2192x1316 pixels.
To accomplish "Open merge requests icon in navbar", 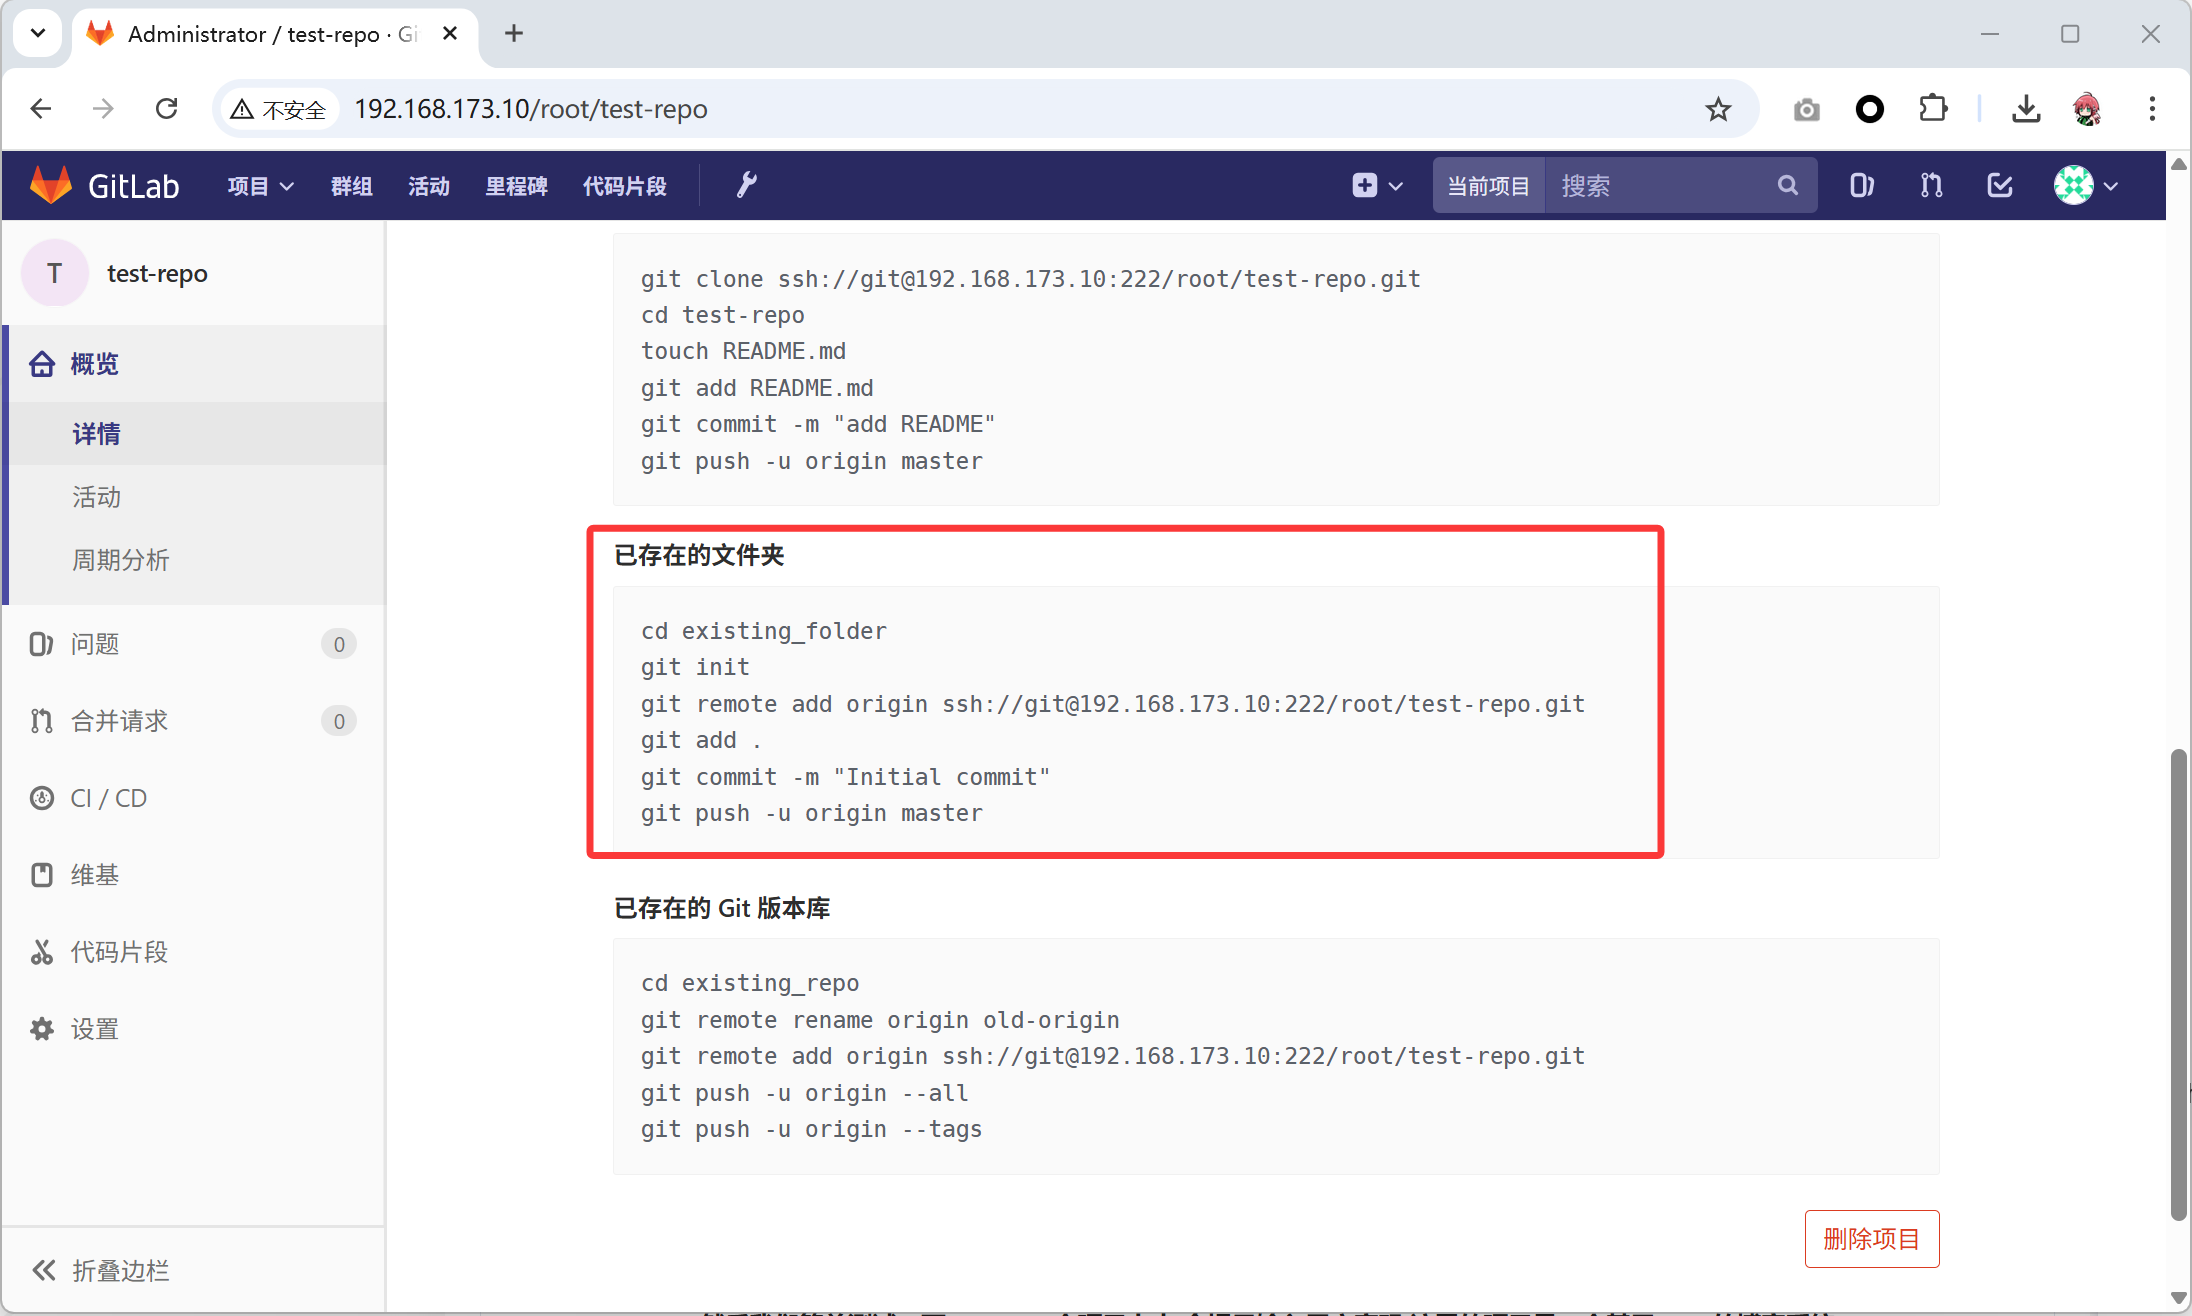I will [1931, 186].
